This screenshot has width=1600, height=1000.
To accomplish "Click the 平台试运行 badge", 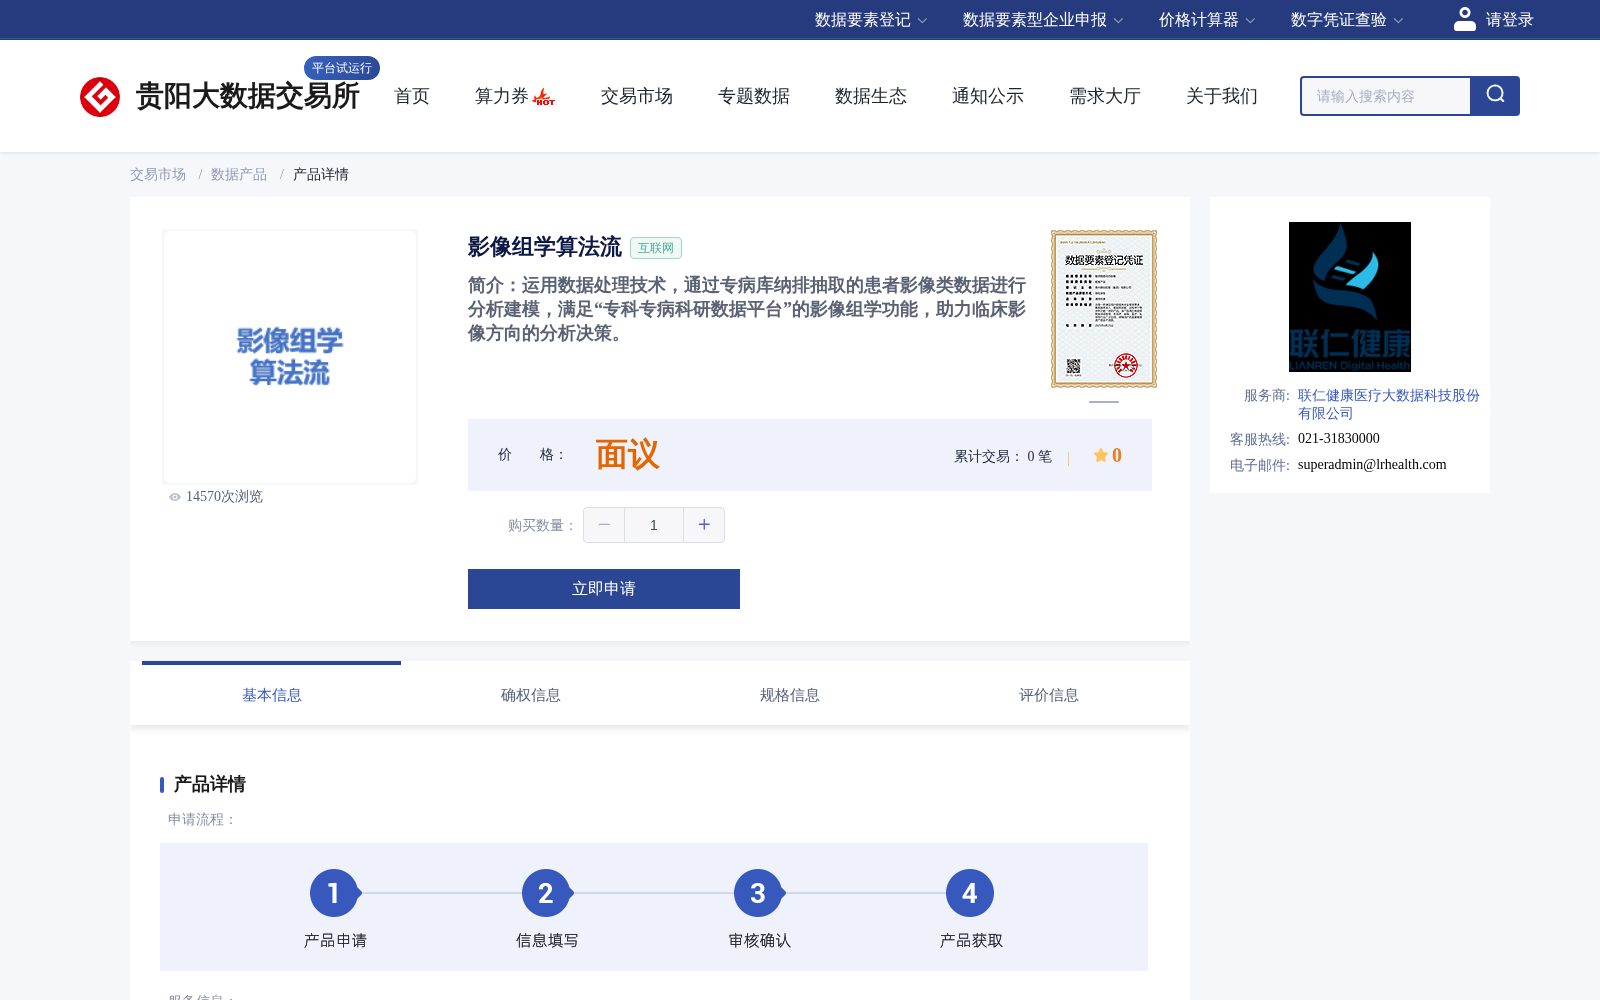I will point(342,68).
